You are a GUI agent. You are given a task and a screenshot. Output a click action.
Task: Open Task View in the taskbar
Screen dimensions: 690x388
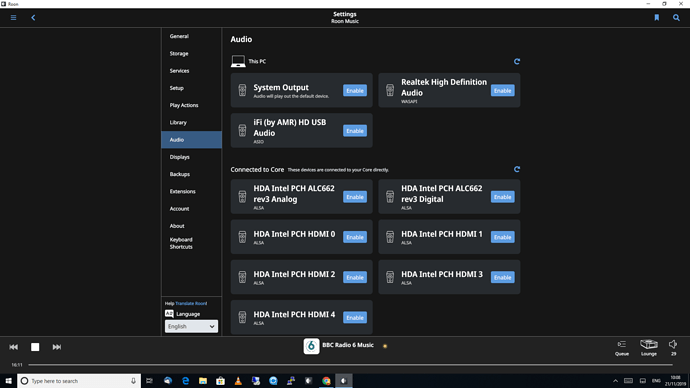[x=149, y=381]
